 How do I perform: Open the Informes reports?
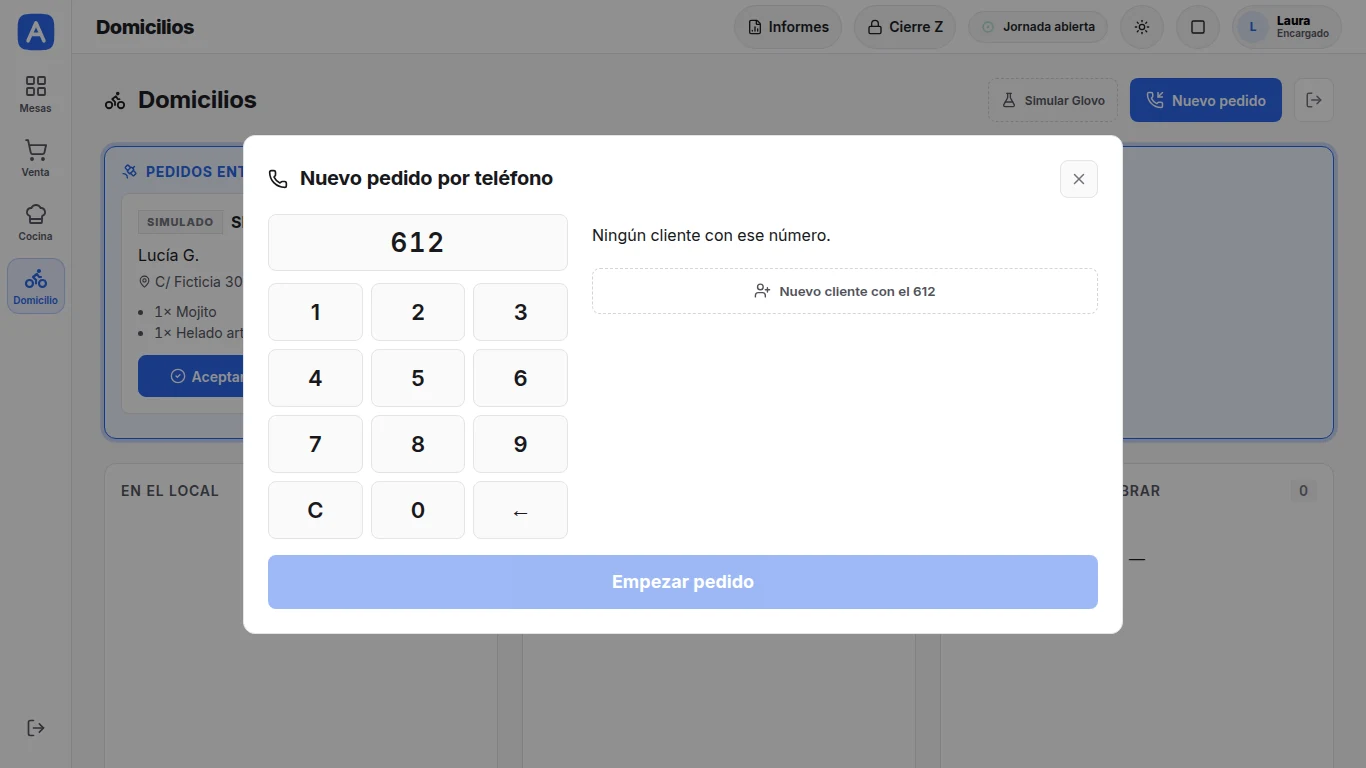point(788,27)
